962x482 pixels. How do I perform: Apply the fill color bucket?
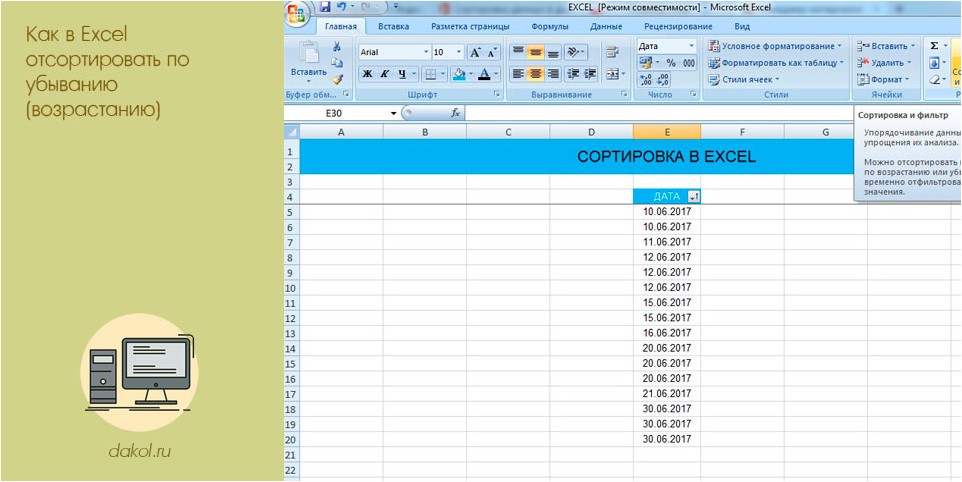458,74
